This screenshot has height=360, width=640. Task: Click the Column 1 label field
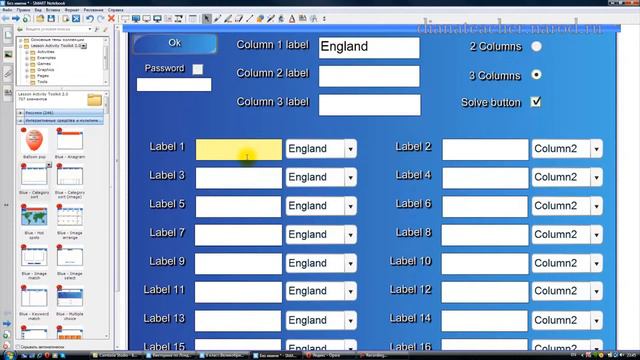[369, 47]
